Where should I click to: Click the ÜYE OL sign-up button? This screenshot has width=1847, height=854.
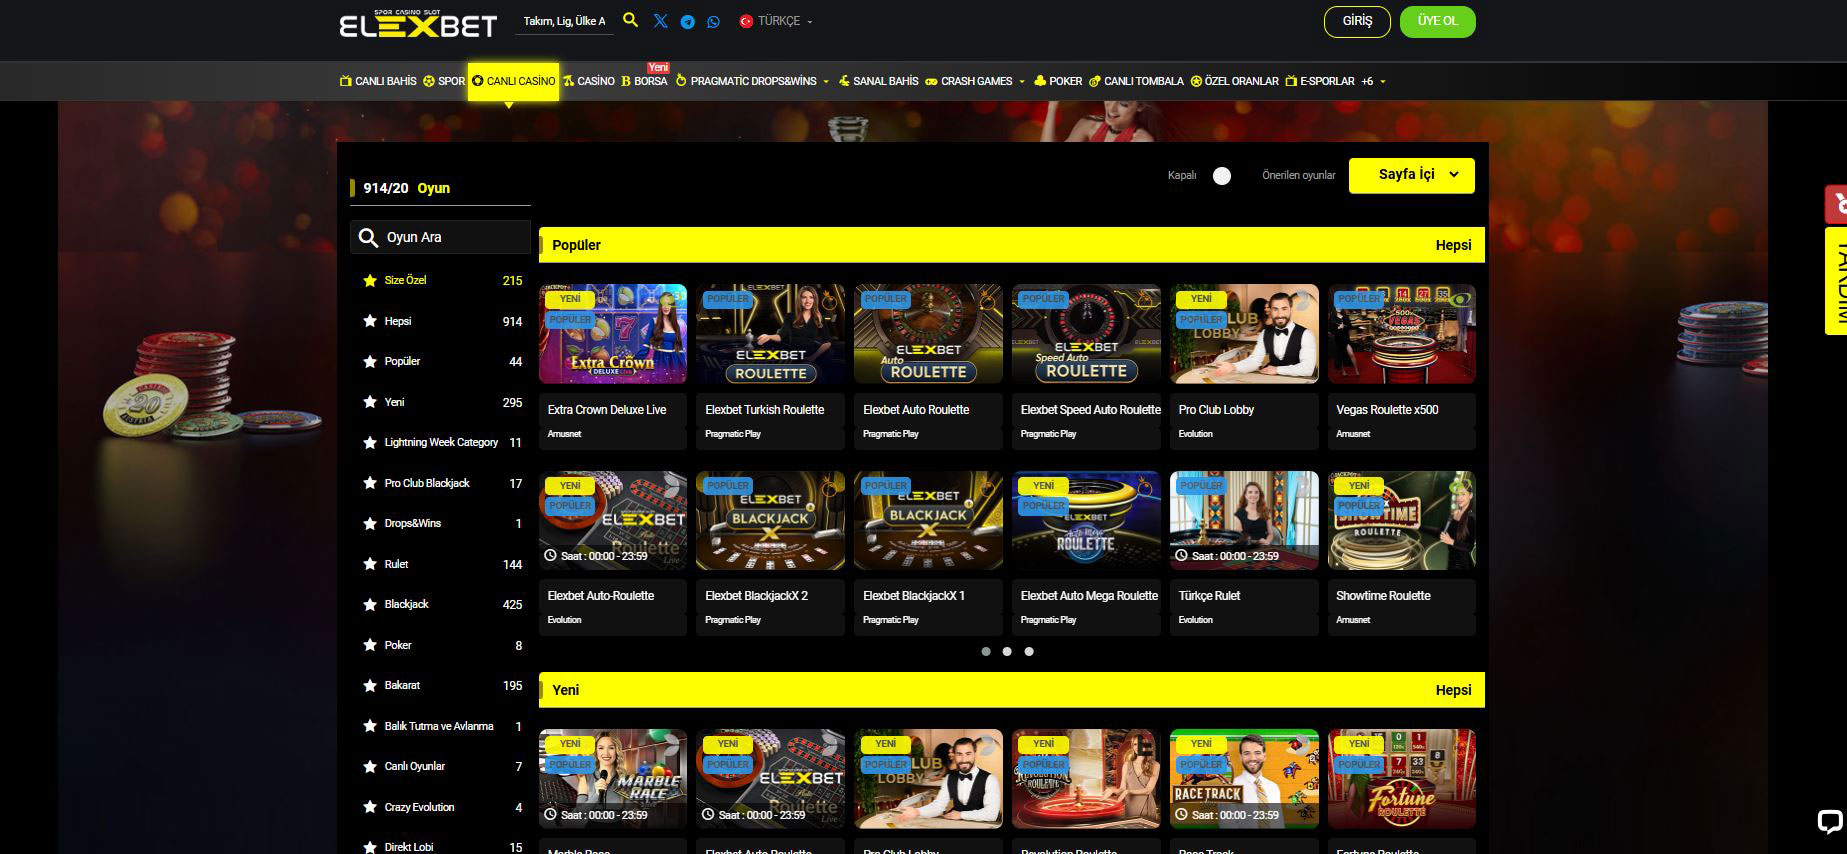tap(1437, 21)
